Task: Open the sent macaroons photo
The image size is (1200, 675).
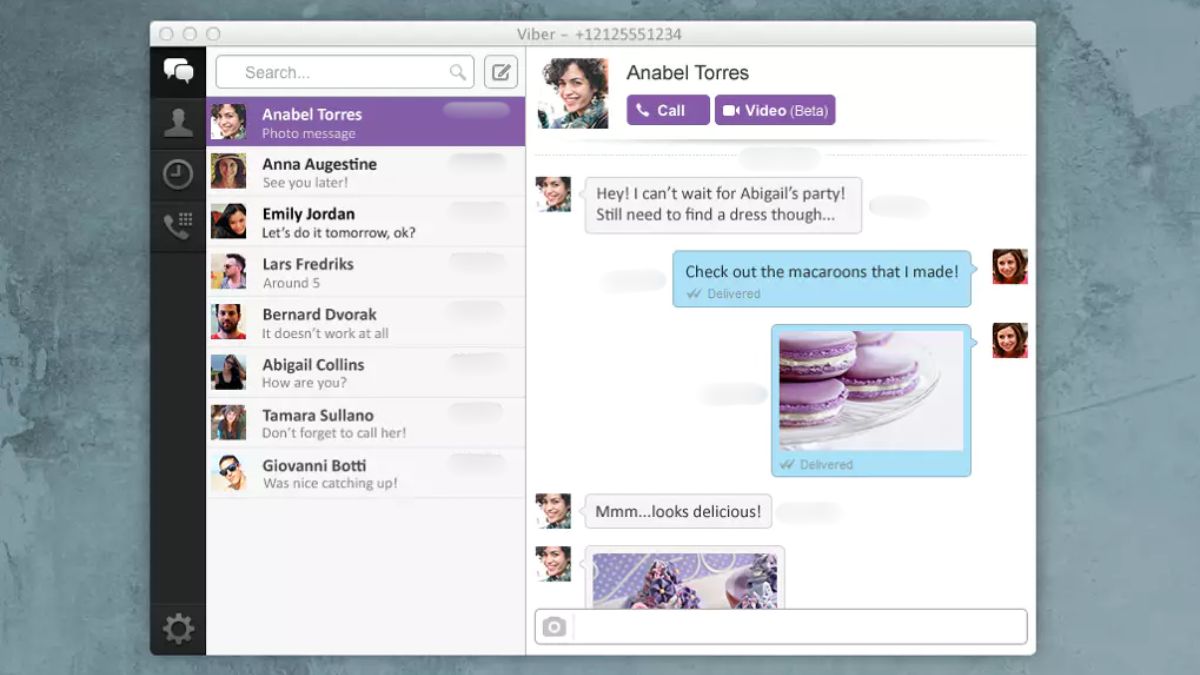Action: [x=871, y=391]
